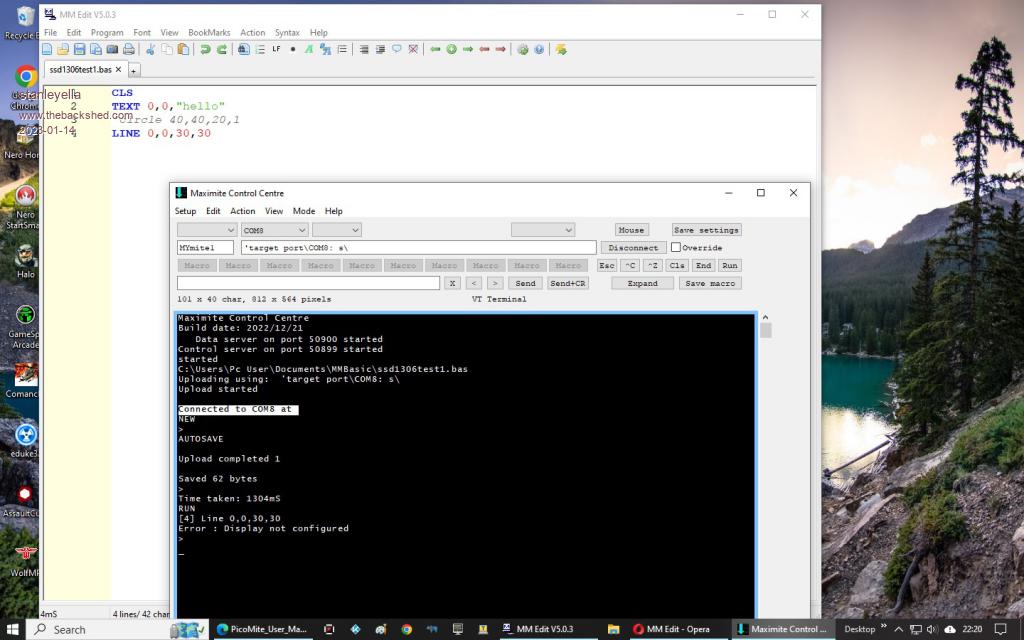The image size is (1024, 640).
Task: Click the Paste clipboard icon
Action: [183, 49]
